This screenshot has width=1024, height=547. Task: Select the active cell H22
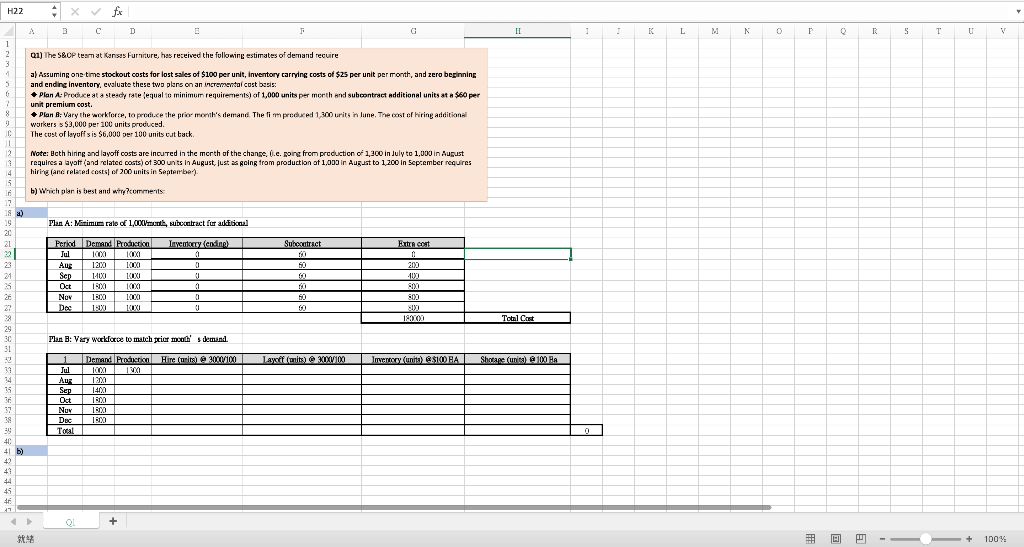[517, 254]
